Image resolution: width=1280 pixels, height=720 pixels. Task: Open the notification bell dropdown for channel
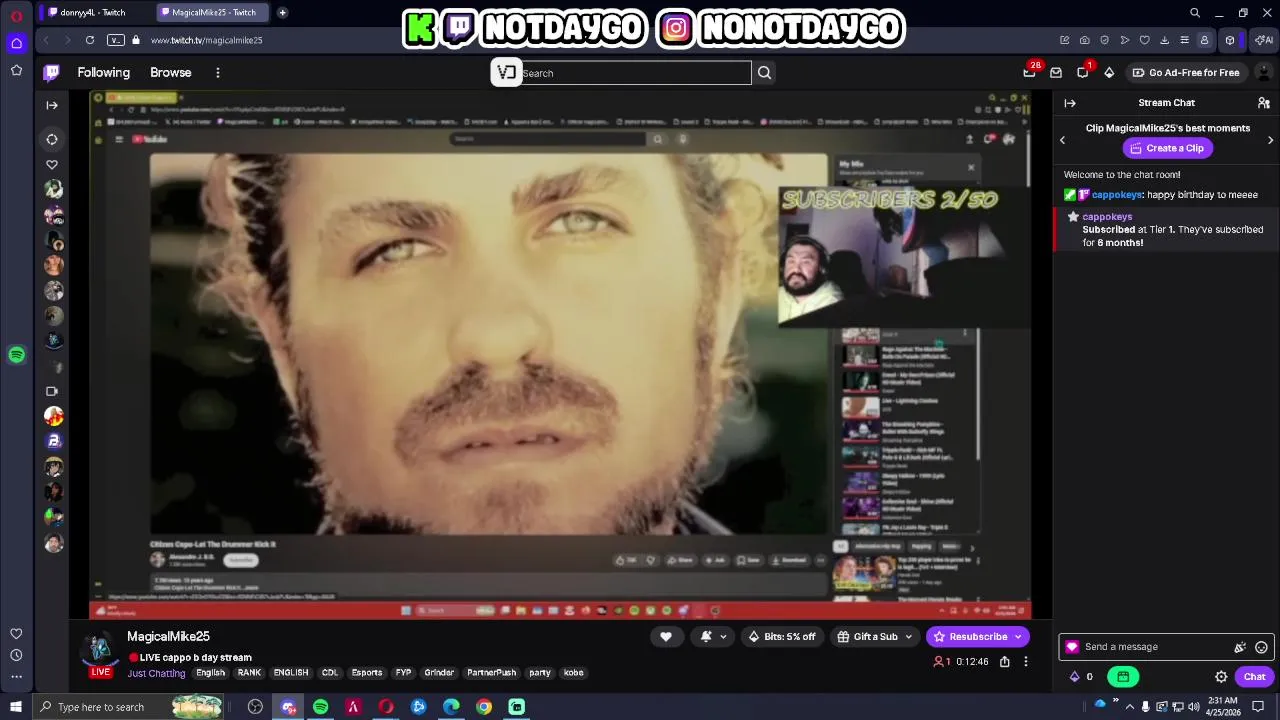coord(713,636)
